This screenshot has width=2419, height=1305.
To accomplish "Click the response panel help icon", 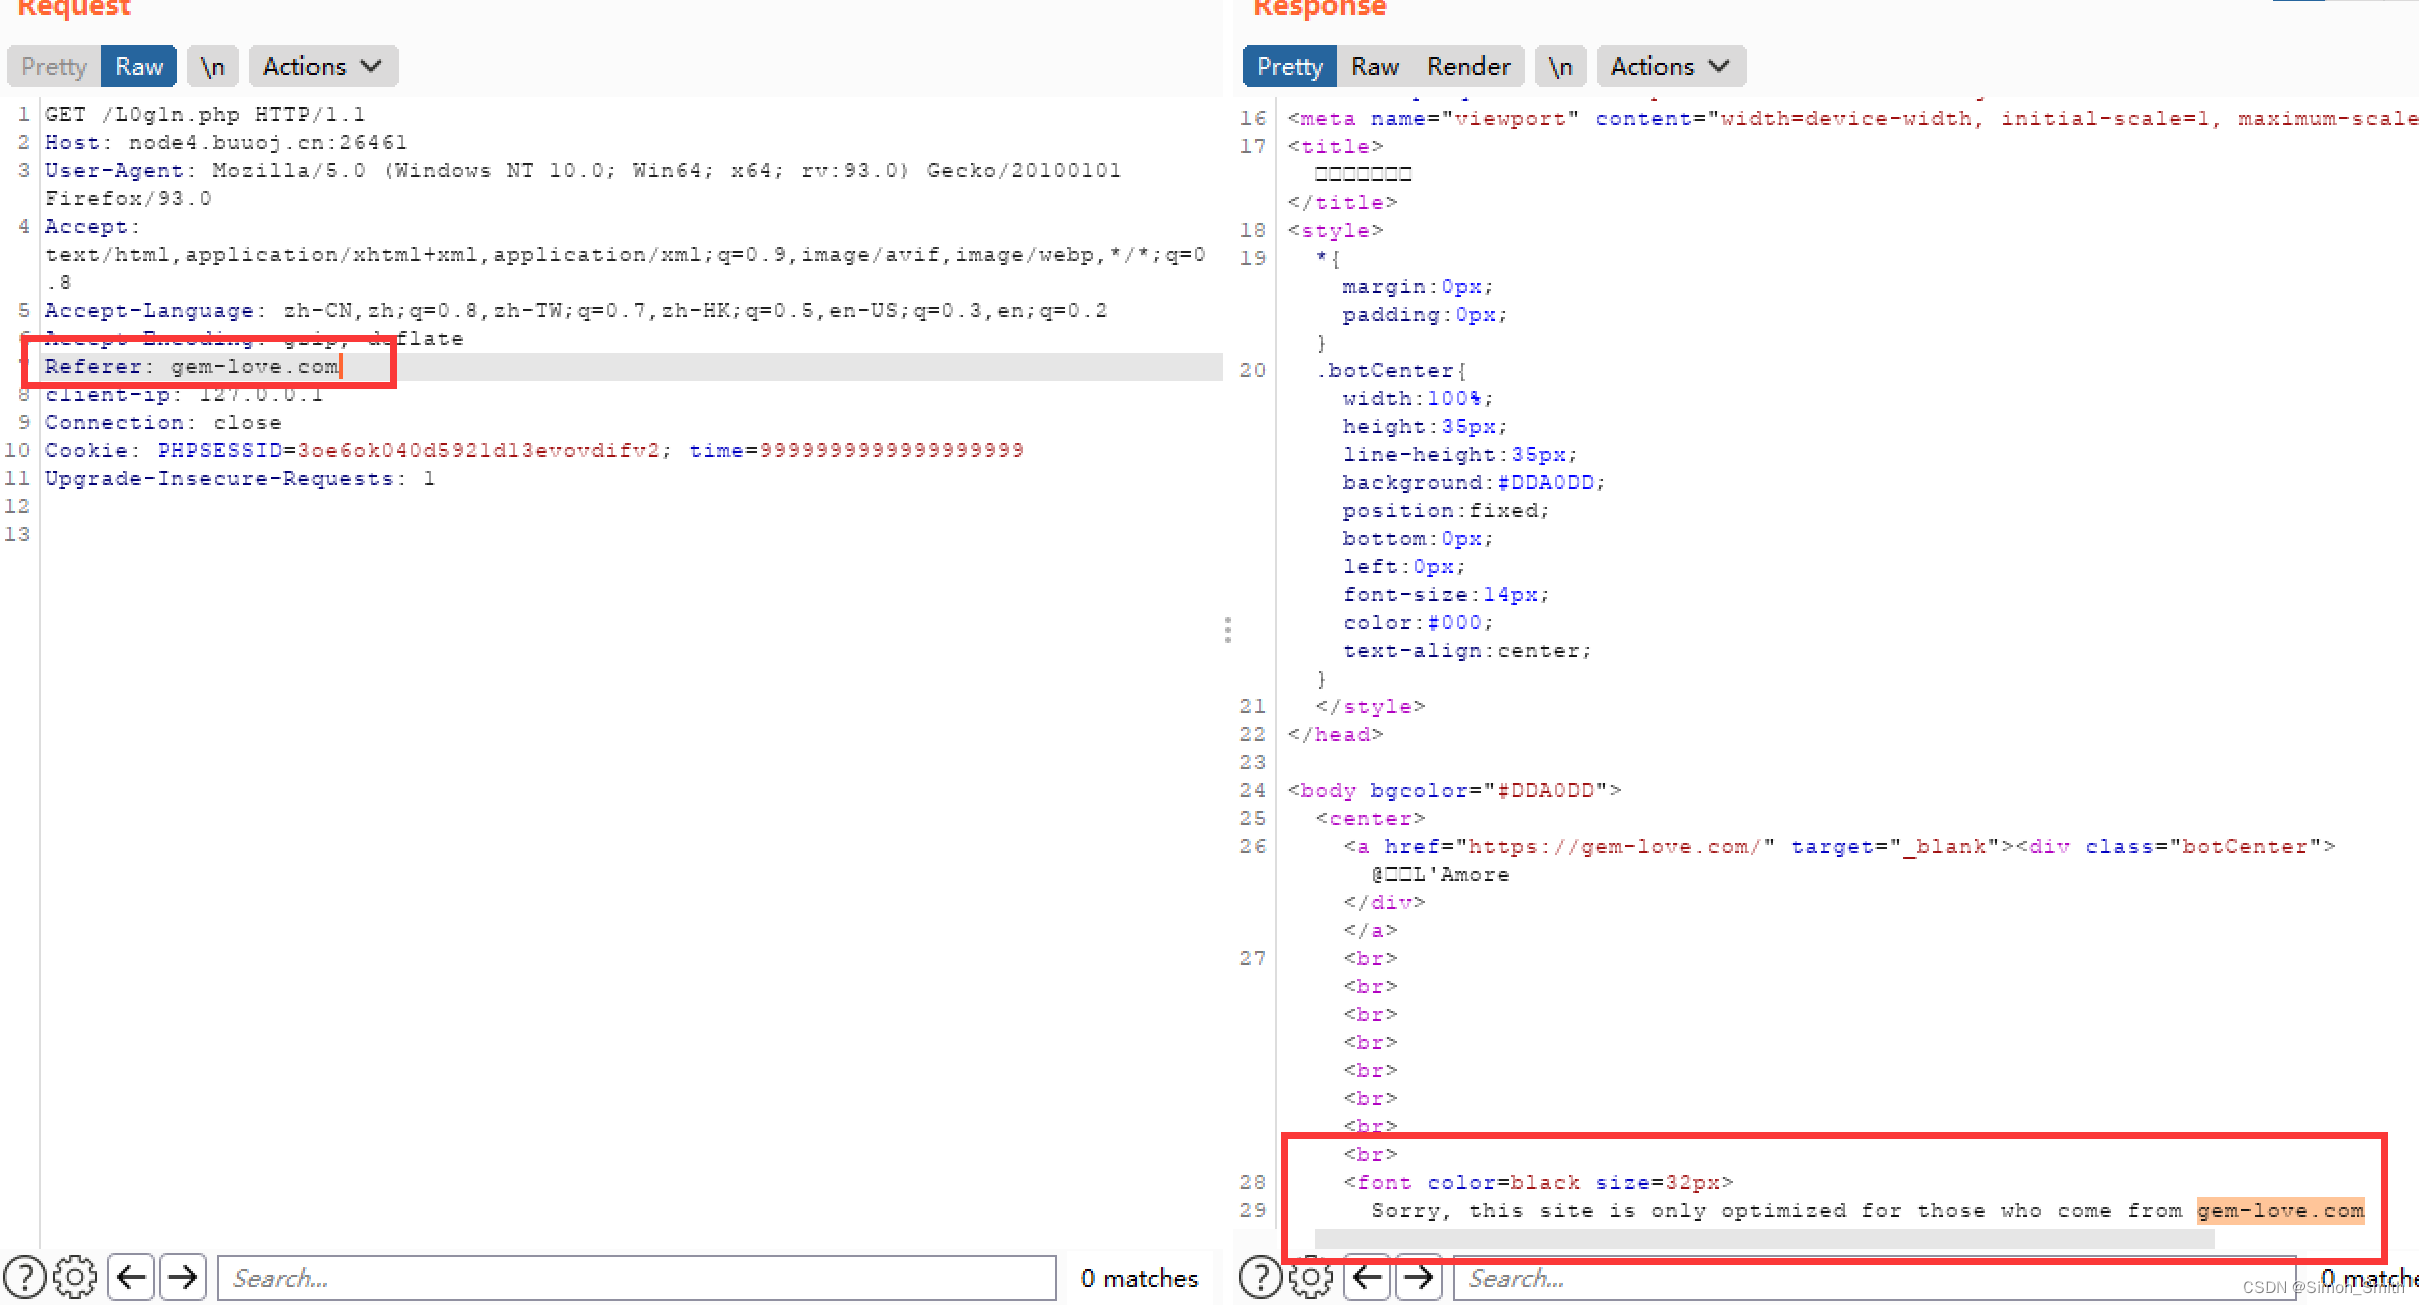I will coord(1260,1277).
